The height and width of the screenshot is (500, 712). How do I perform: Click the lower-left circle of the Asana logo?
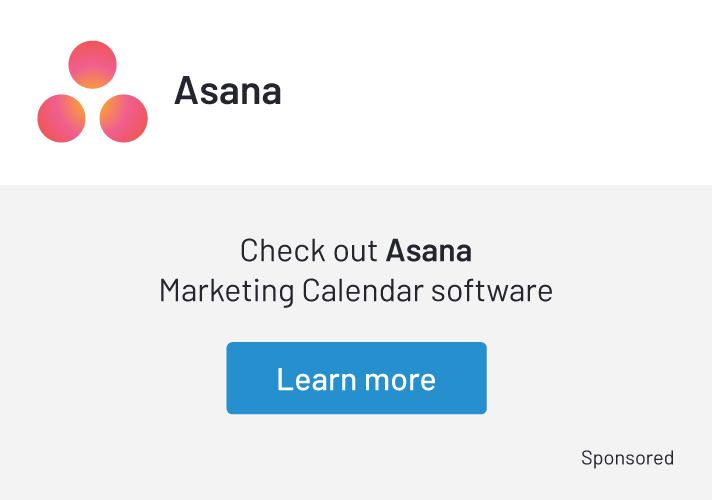[62, 118]
